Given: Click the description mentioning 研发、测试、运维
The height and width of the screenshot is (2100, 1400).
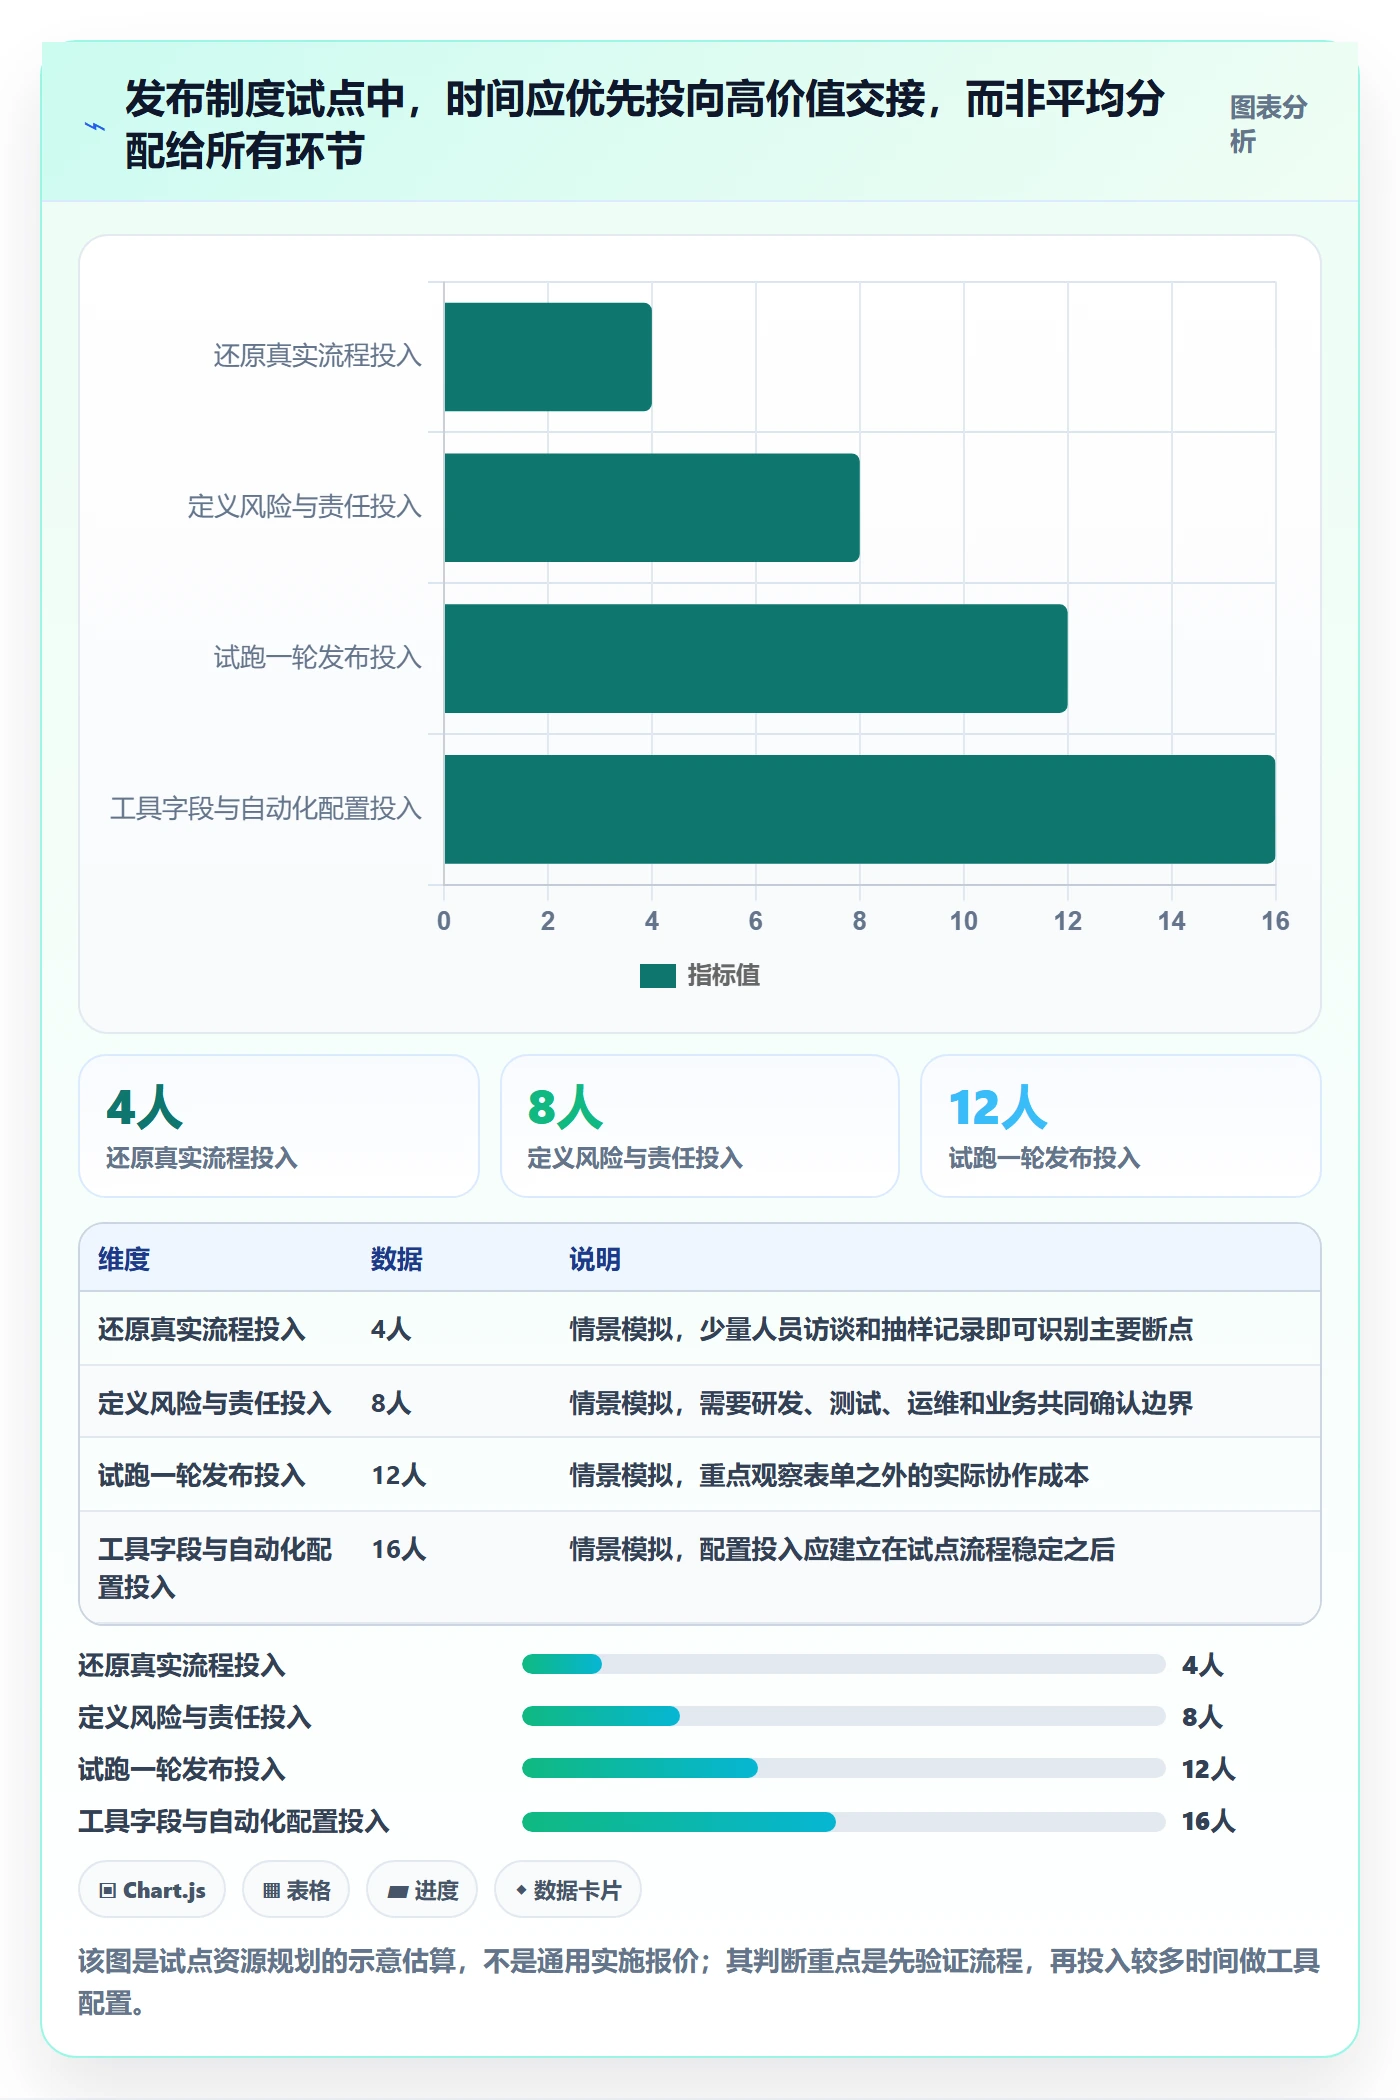Looking at the screenshot, I should click(881, 1403).
